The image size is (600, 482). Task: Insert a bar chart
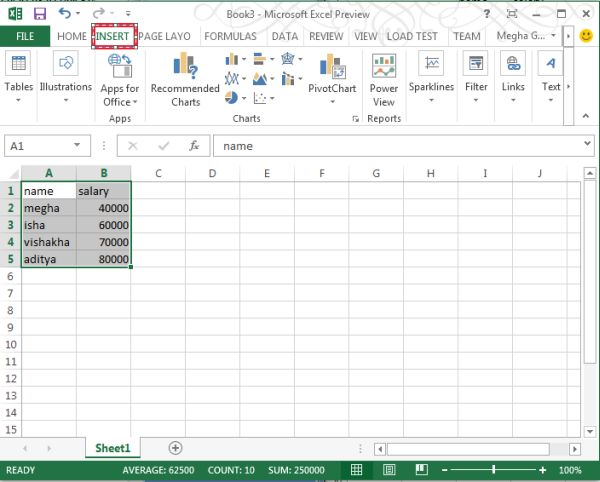tap(260, 59)
